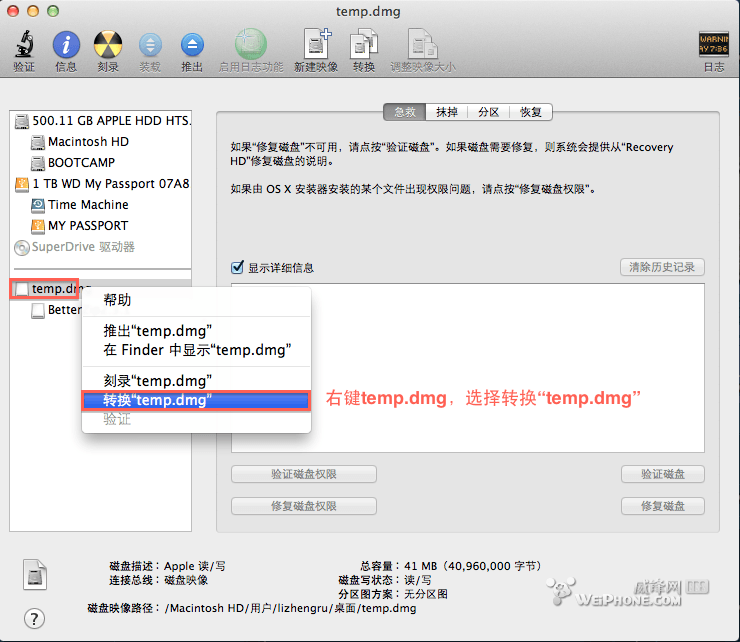
Task: Toggle the 显示详细信息 checkbox
Action: point(238,267)
